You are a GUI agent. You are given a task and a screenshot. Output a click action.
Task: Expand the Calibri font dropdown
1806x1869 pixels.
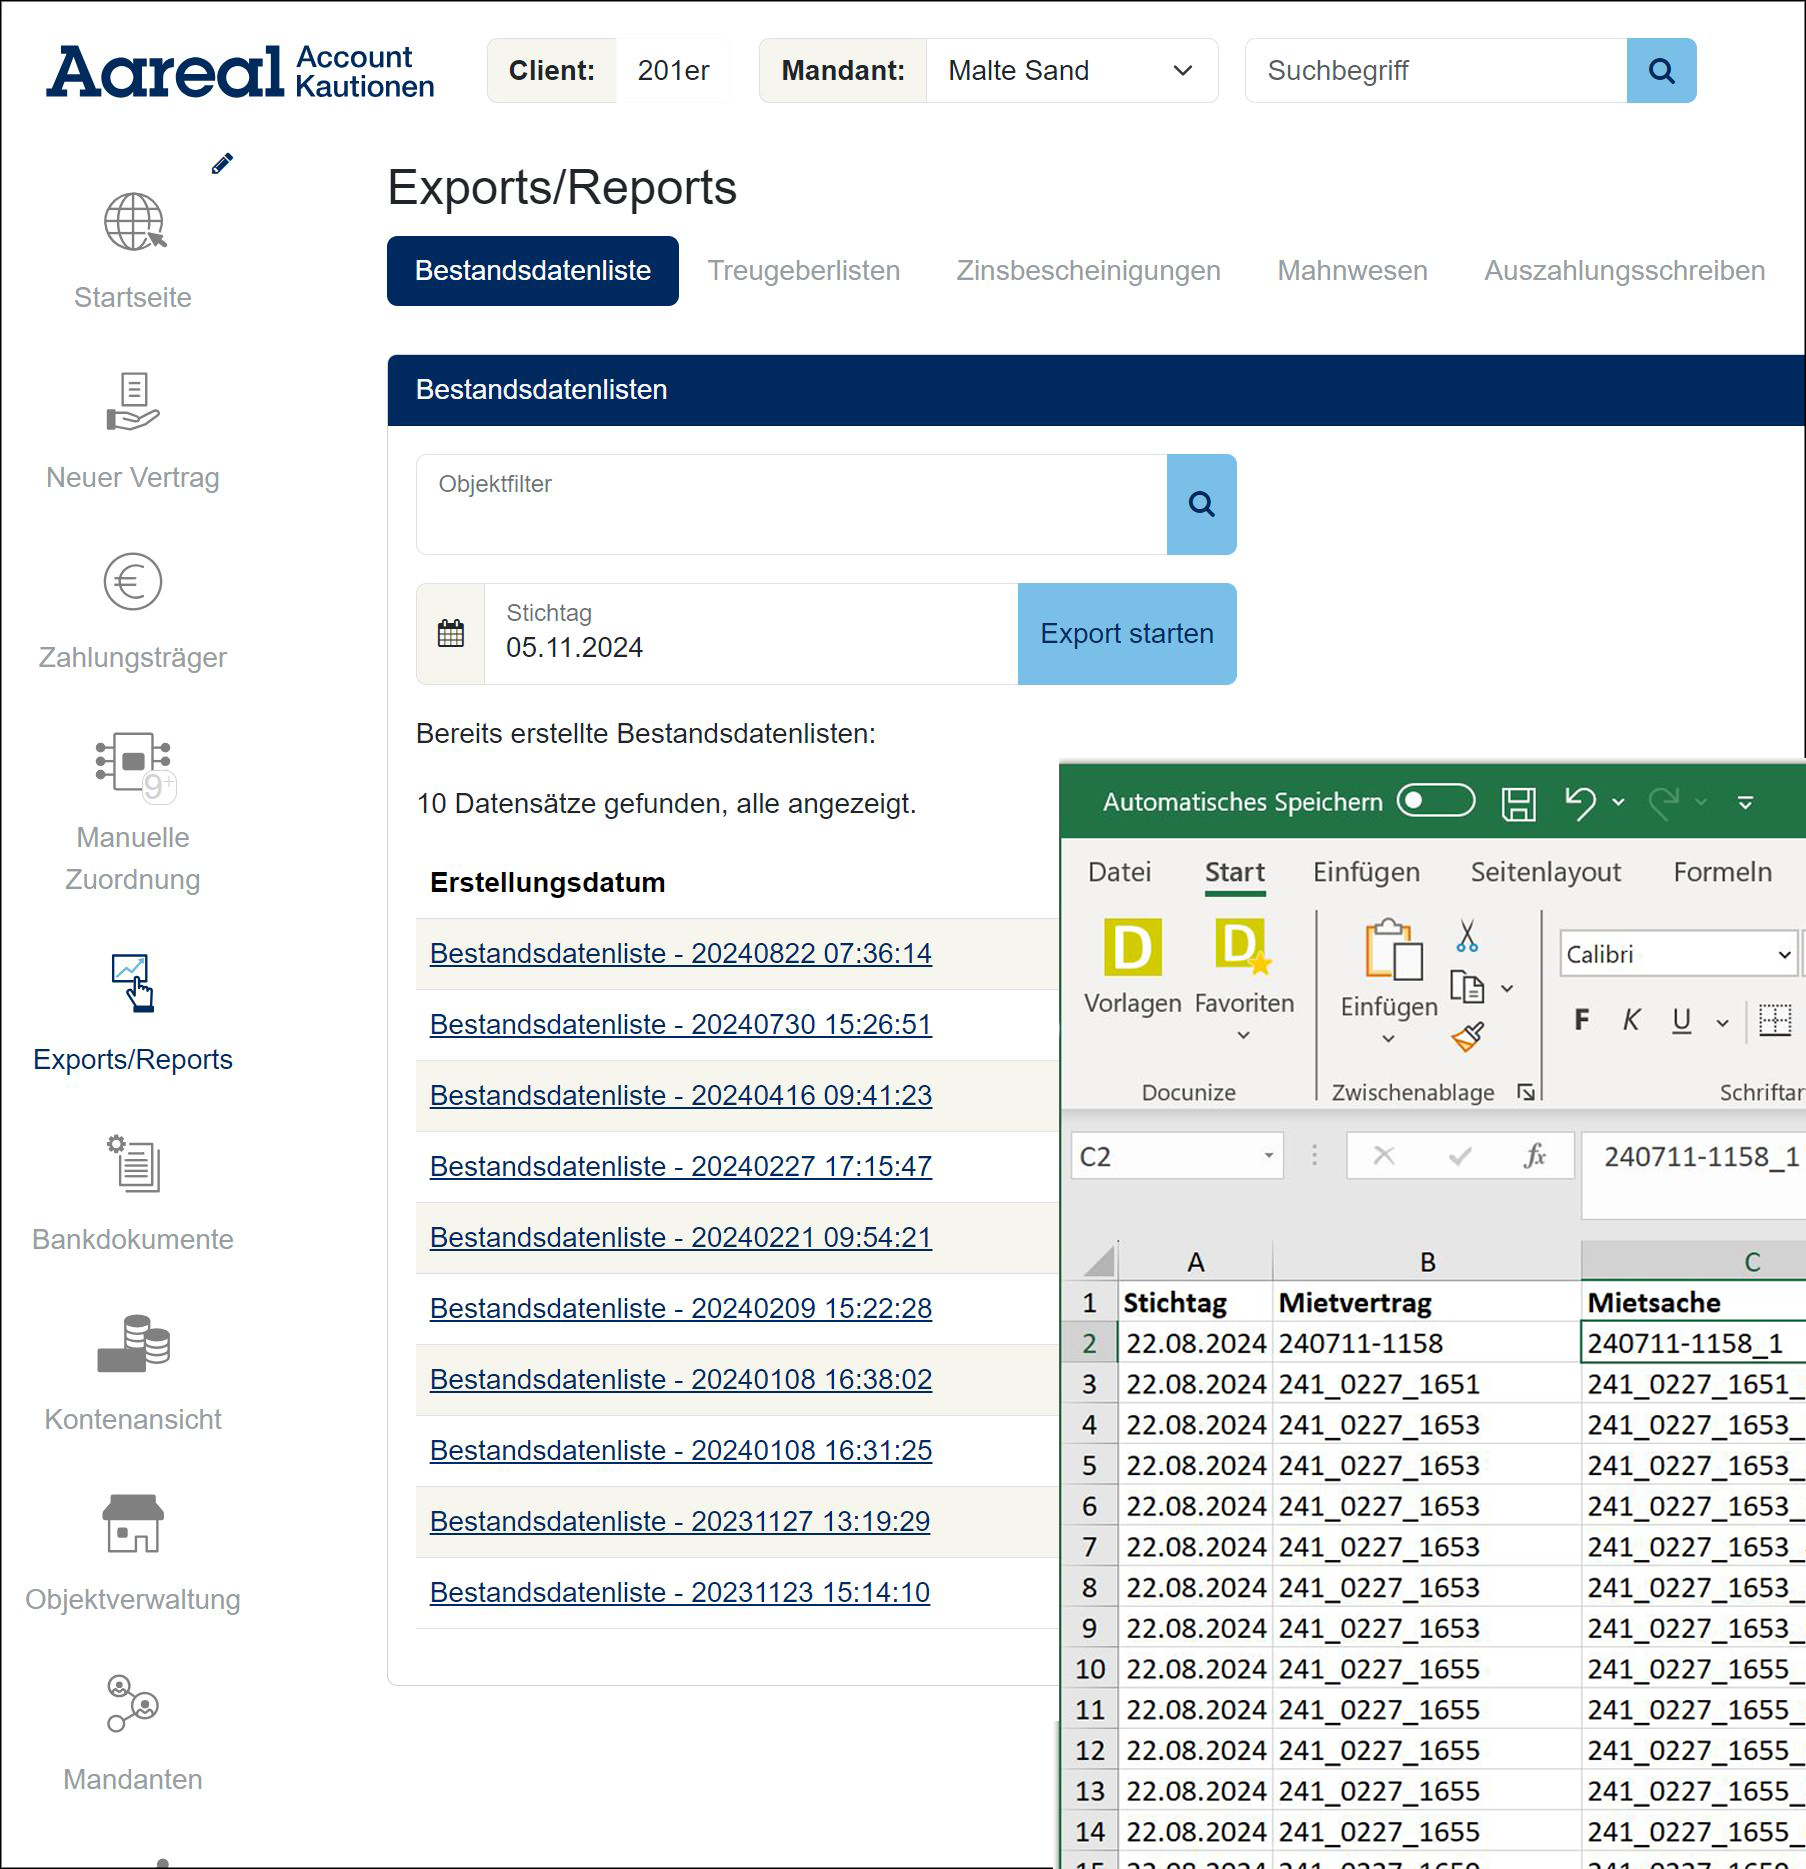[x=1783, y=955]
